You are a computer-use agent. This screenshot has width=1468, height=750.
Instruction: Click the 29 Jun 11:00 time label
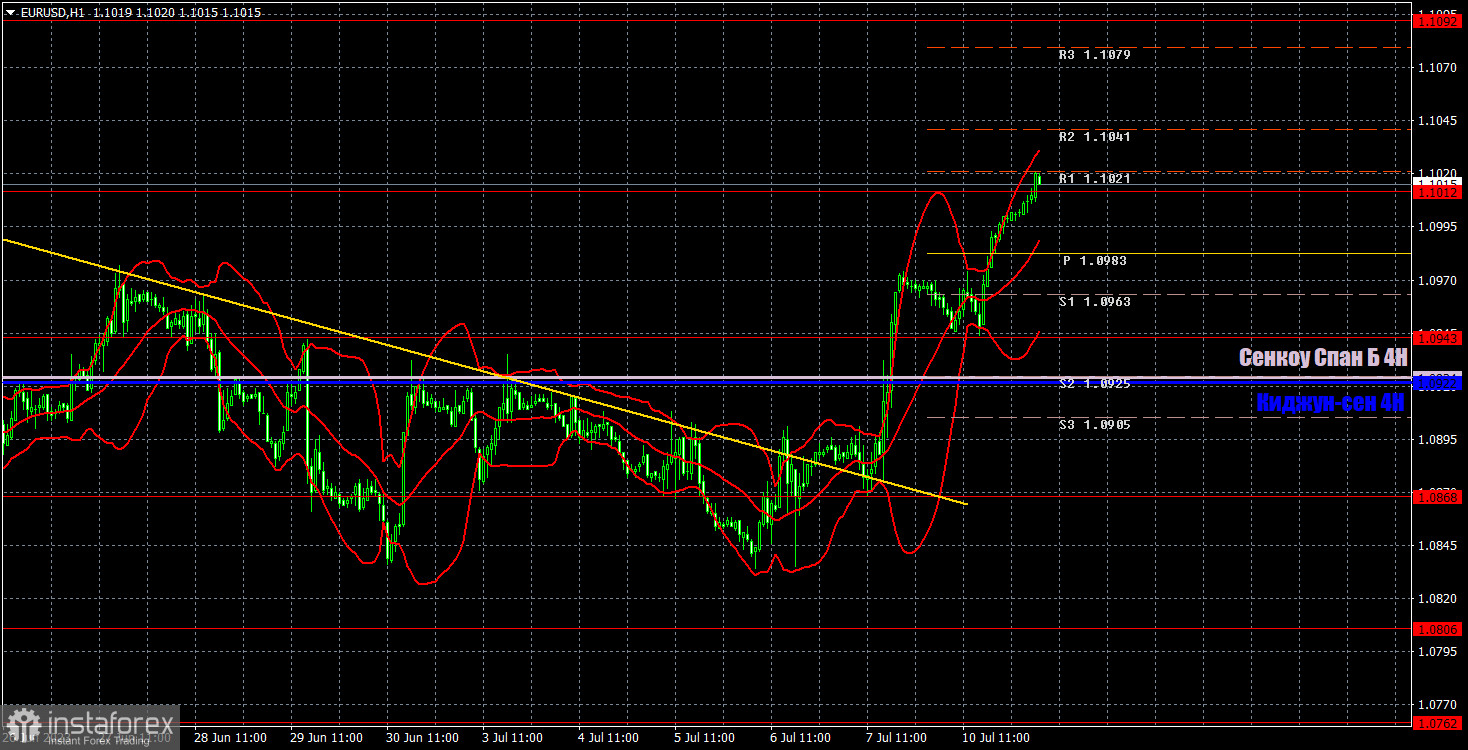[326, 738]
